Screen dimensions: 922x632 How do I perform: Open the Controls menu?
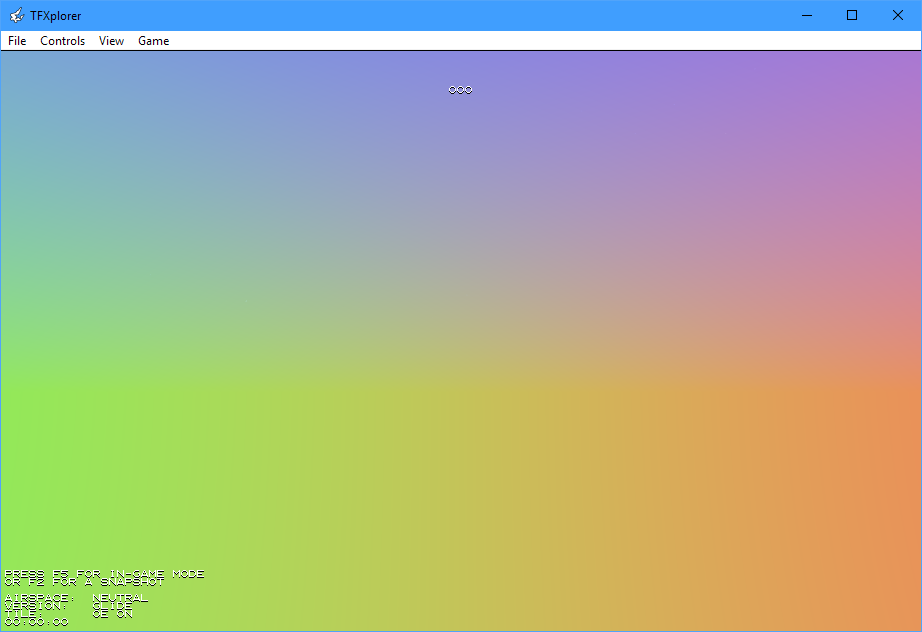click(x=63, y=41)
